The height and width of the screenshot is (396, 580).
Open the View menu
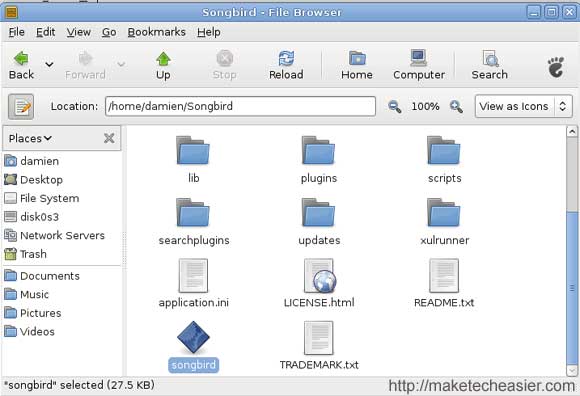click(x=78, y=32)
